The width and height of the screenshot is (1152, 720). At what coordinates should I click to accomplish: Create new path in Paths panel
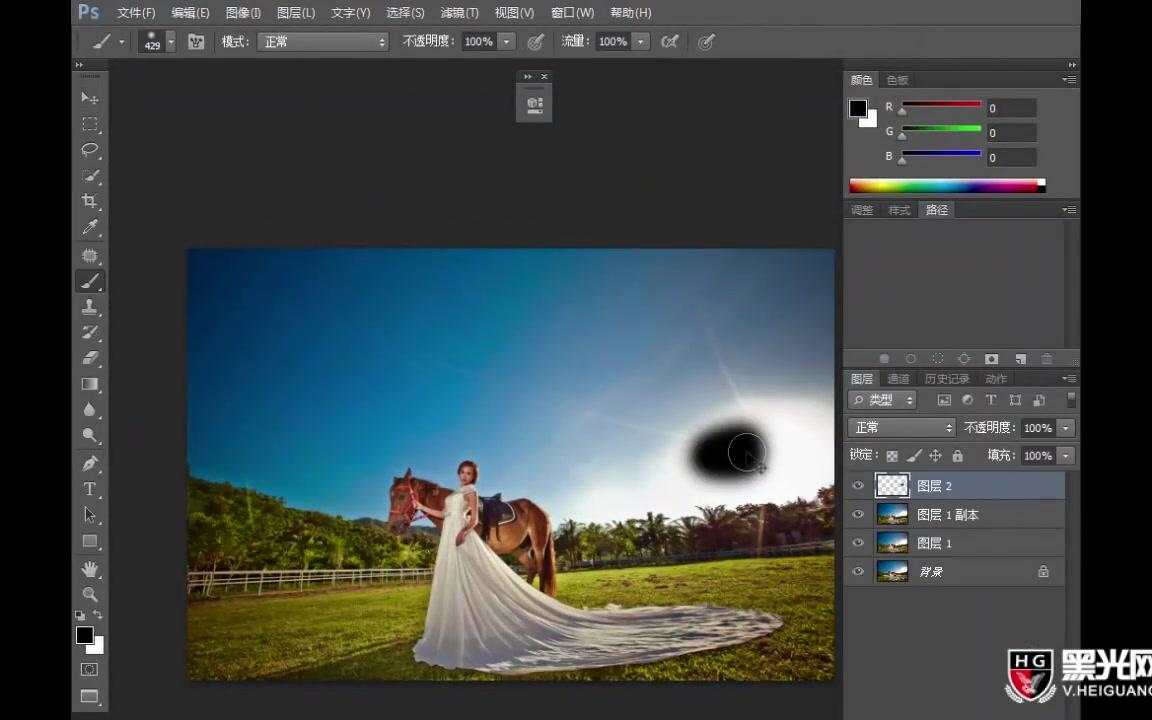tap(1020, 359)
